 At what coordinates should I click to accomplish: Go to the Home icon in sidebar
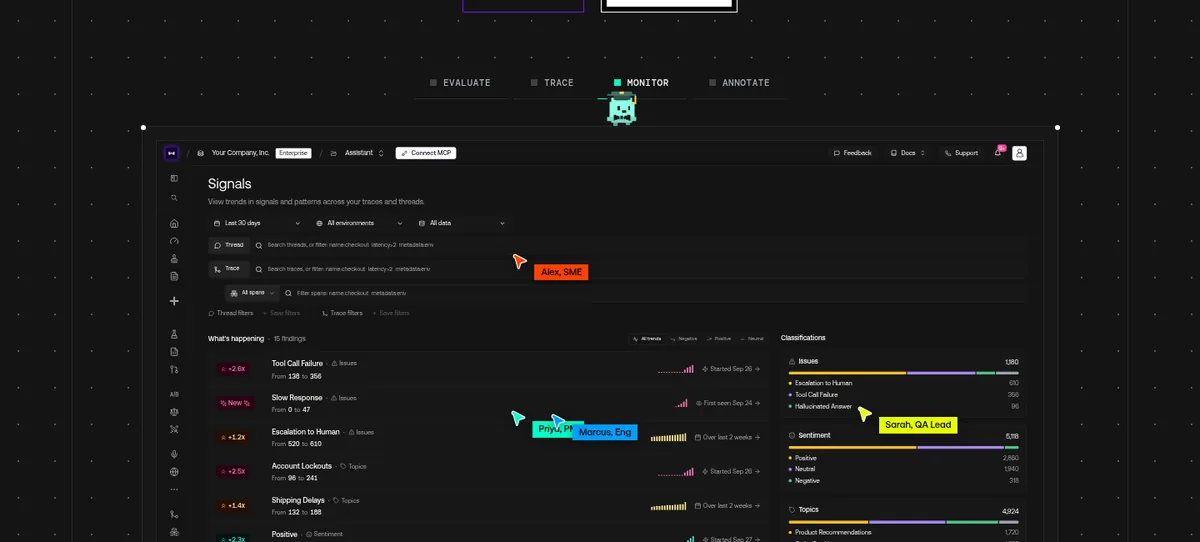(x=174, y=224)
